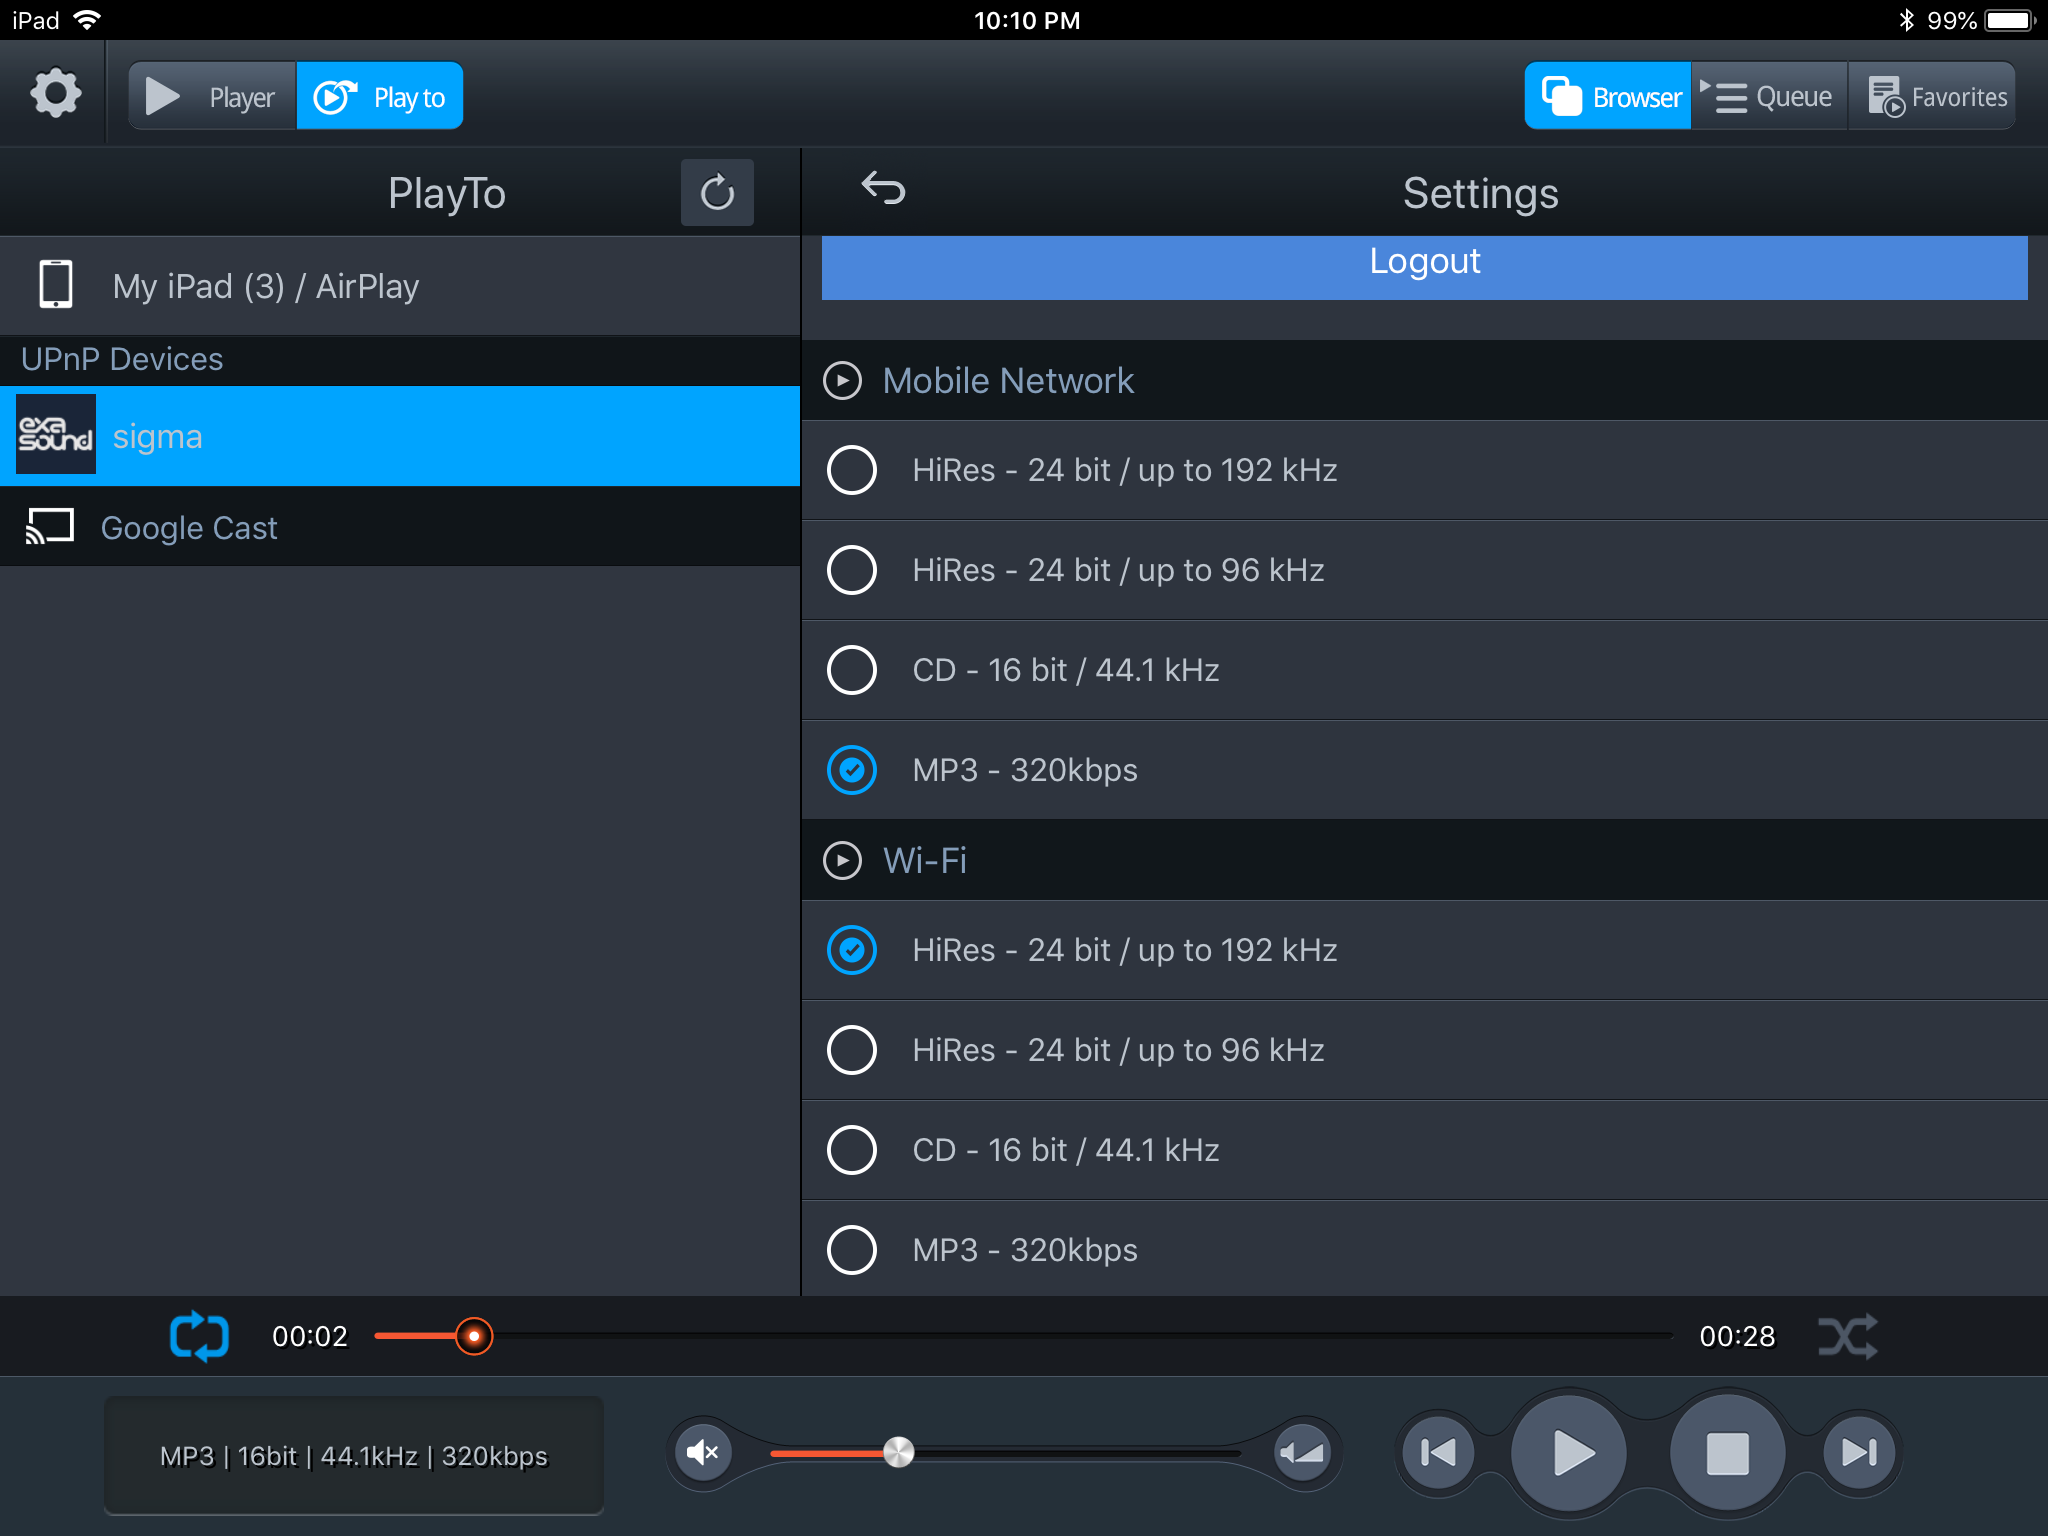Skip to the previous track
This screenshot has width=2048, height=1536.
click(1438, 1452)
